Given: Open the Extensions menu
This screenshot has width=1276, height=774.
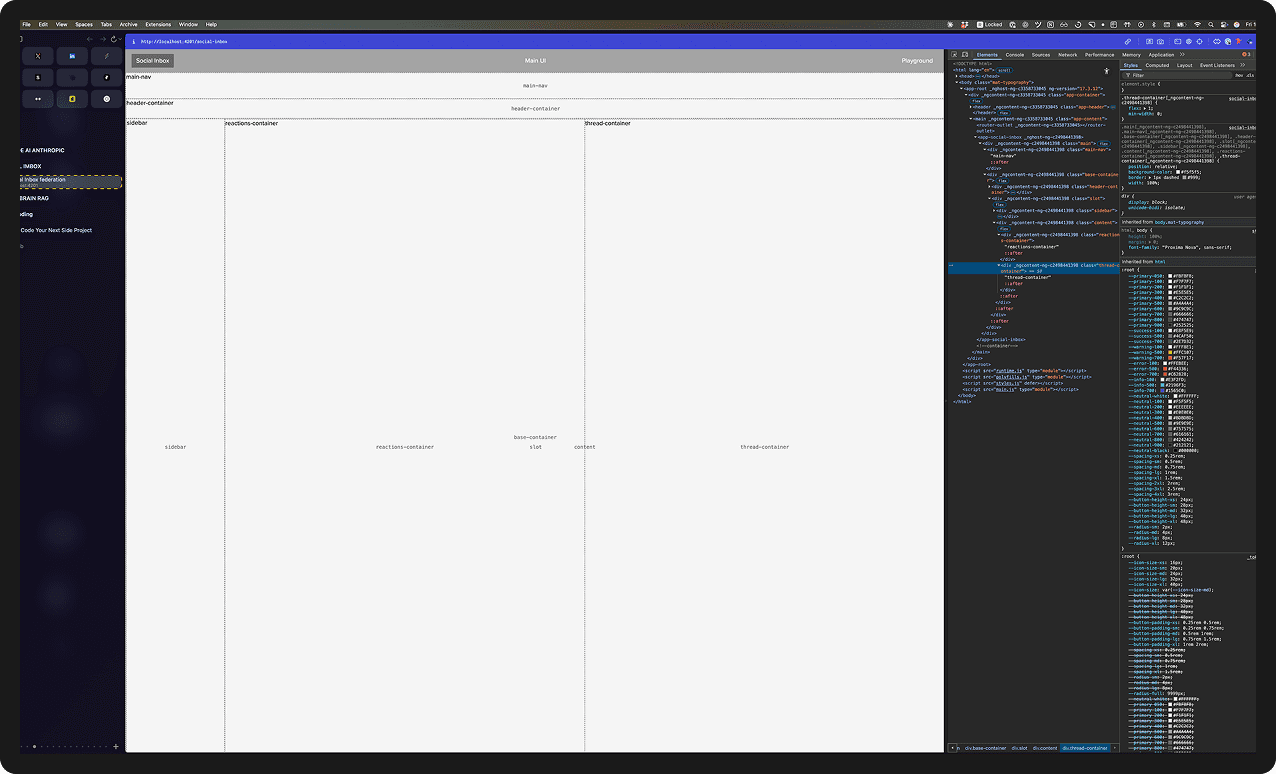Looking at the screenshot, I should coord(158,24).
